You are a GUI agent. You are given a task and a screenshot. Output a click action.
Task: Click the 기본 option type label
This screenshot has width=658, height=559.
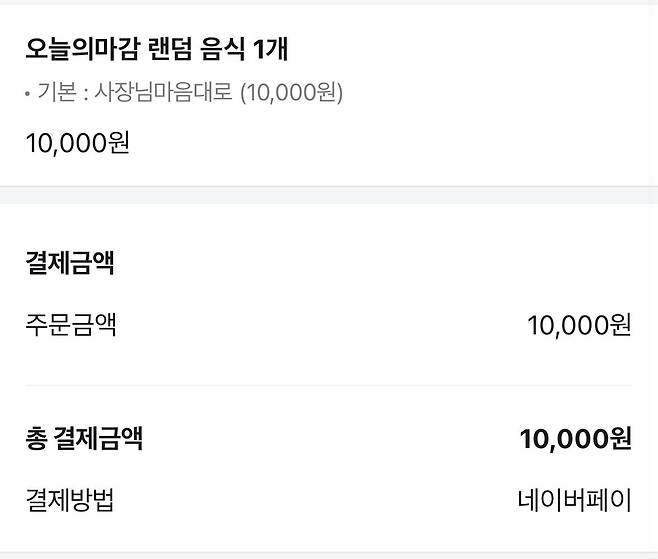[54, 93]
